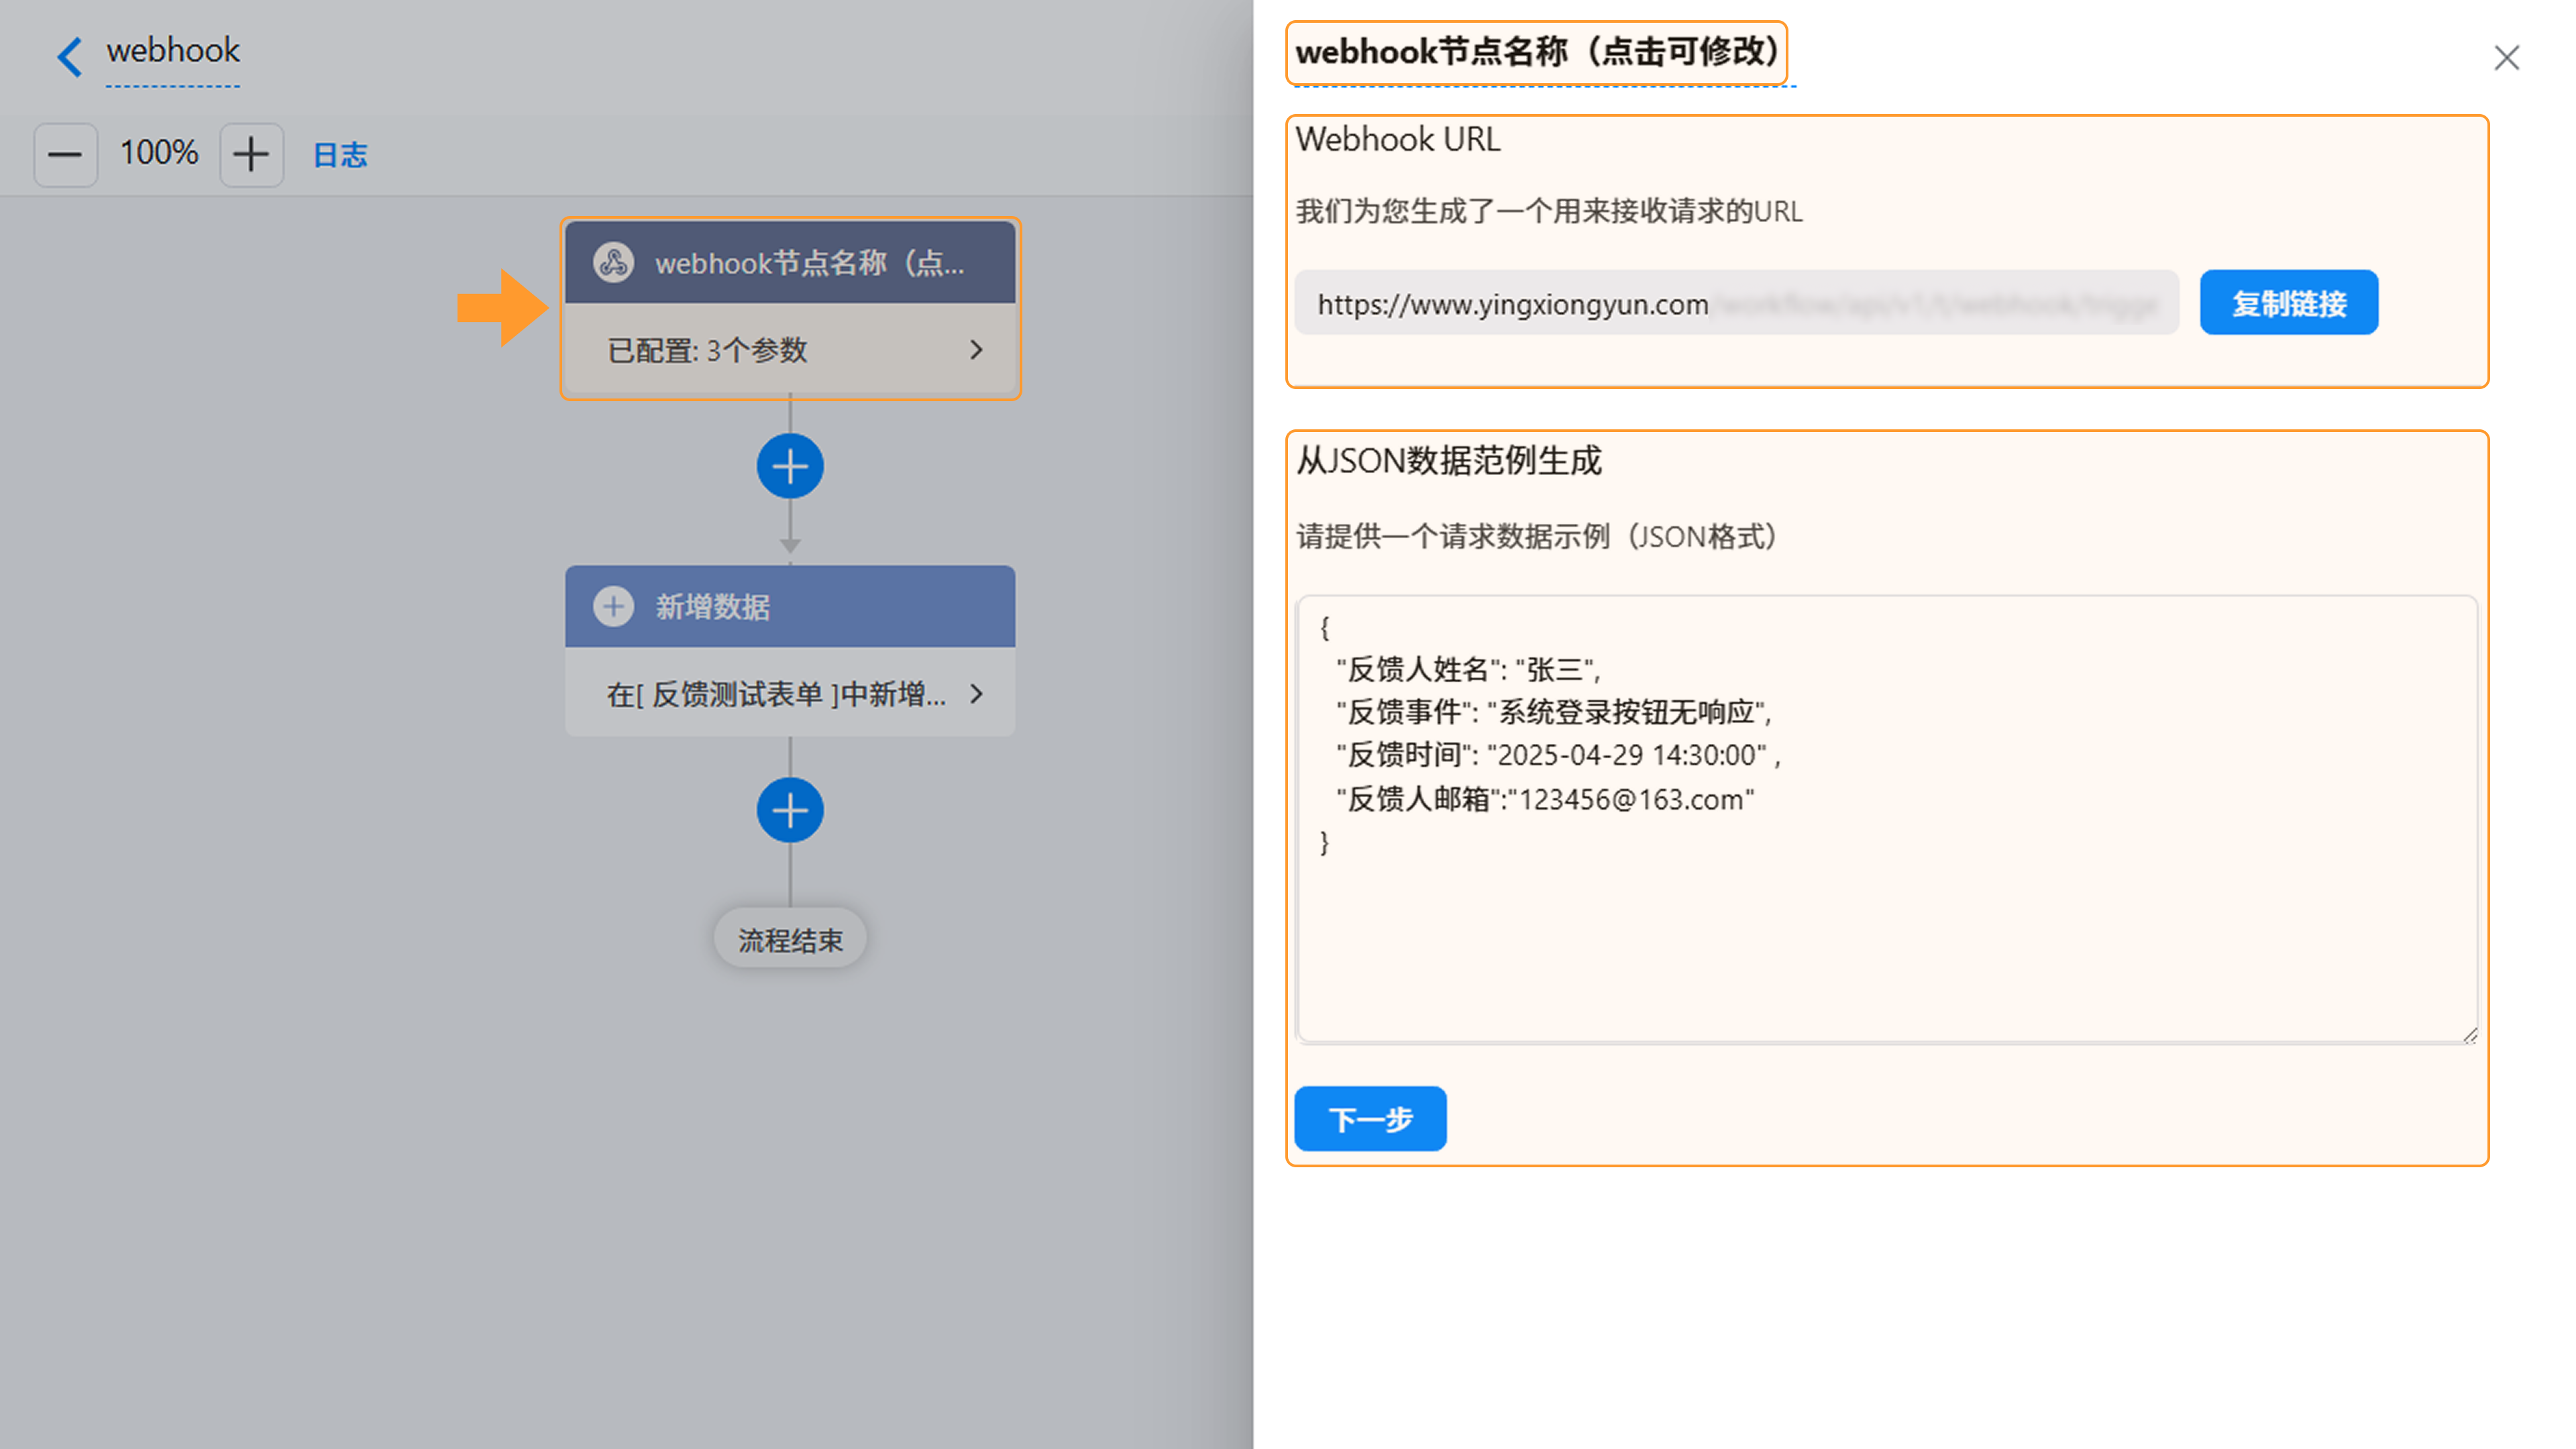Click the textarea resize handle
Screen dimensions: 2576x1449
[x=2469, y=1035]
